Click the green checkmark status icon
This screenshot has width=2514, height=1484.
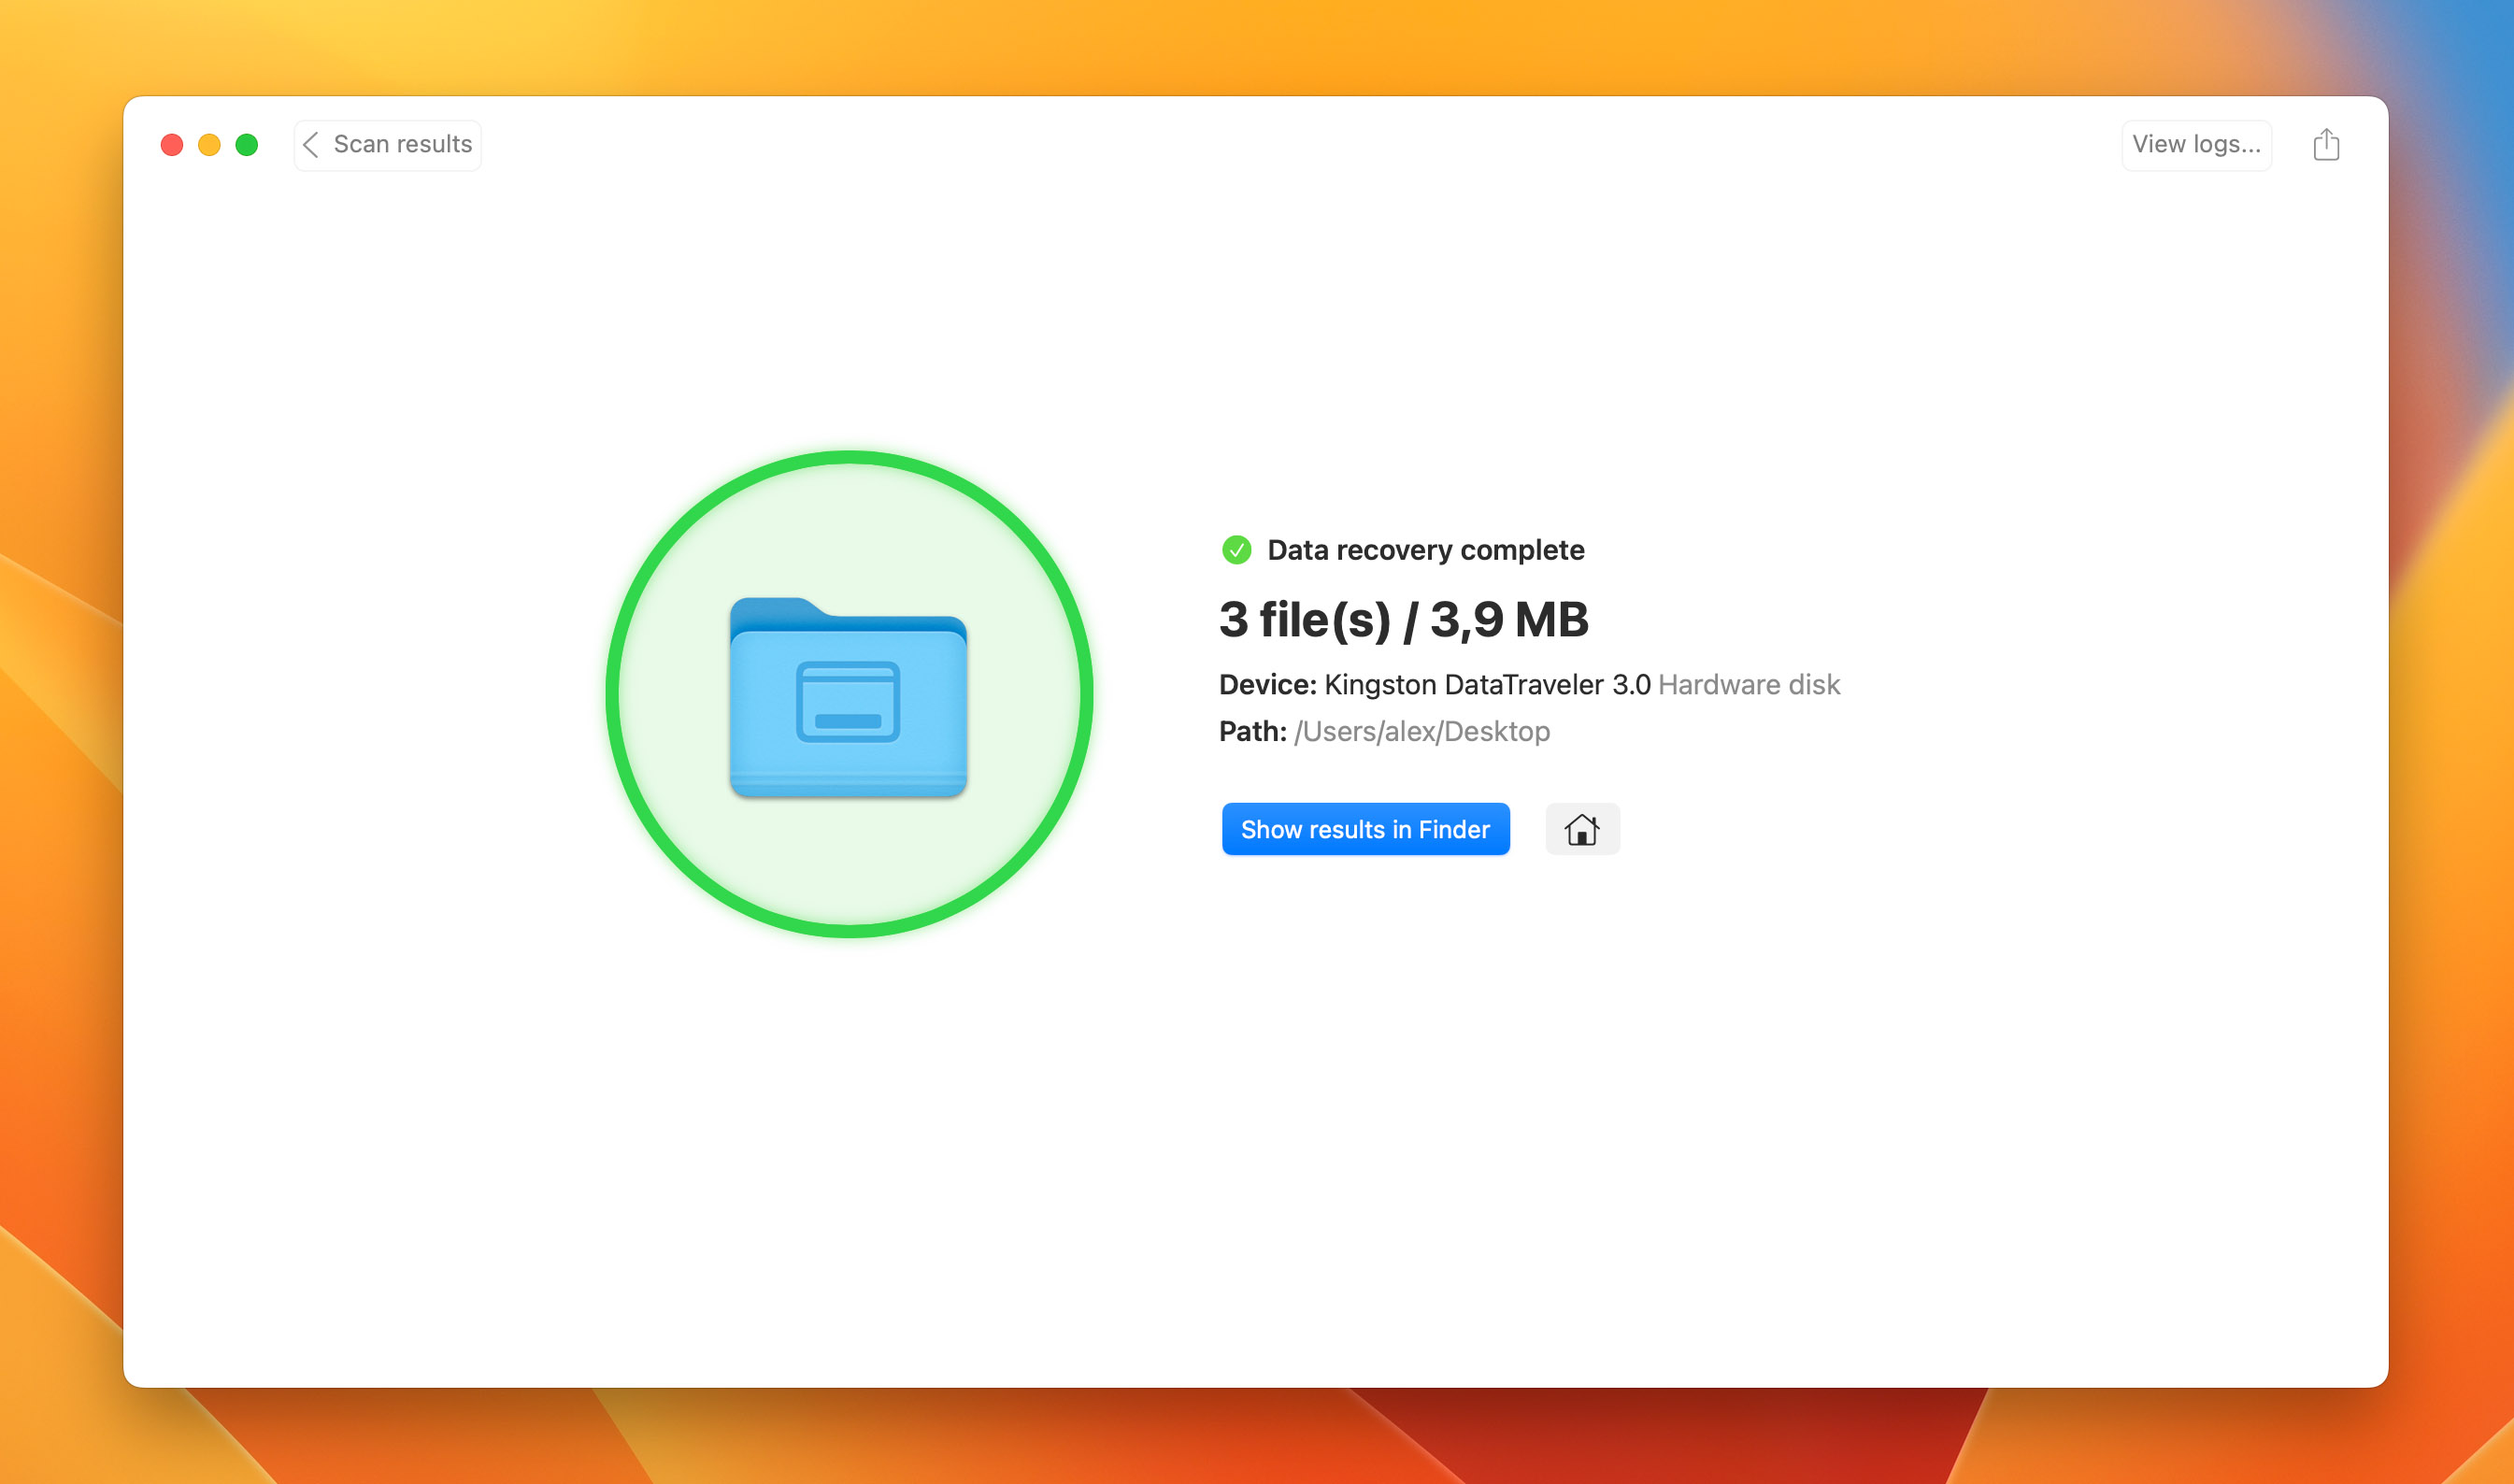point(1236,550)
